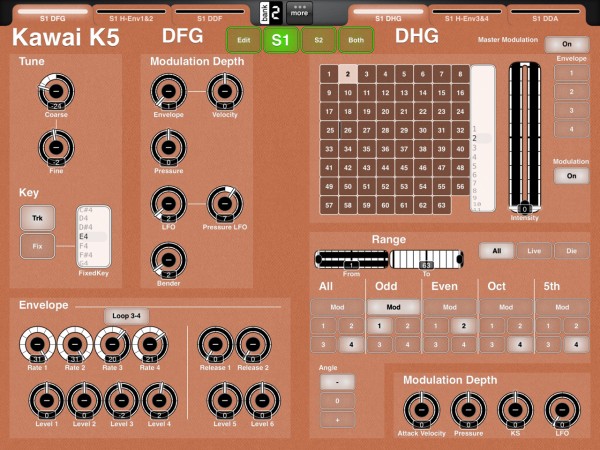Click the Level 4 knob
Image resolution: width=600 pixels, height=450 pixels.
159,401
